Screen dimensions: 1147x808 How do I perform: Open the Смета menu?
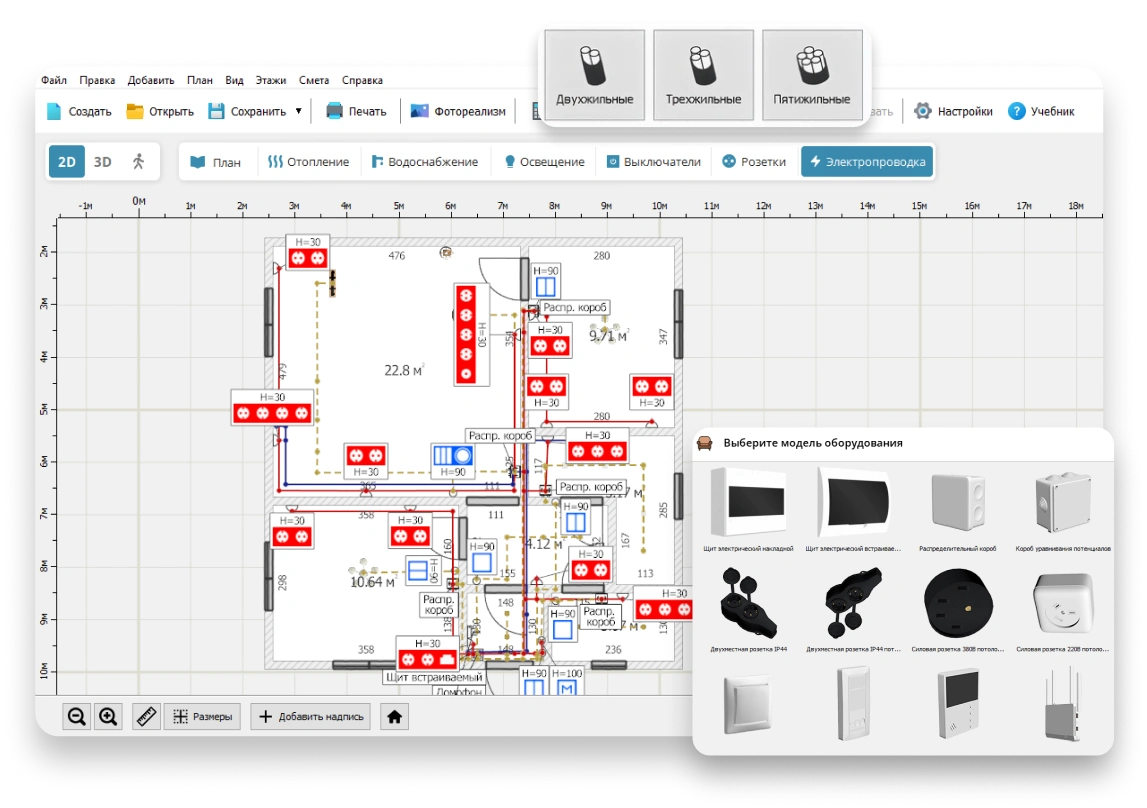pos(314,80)
